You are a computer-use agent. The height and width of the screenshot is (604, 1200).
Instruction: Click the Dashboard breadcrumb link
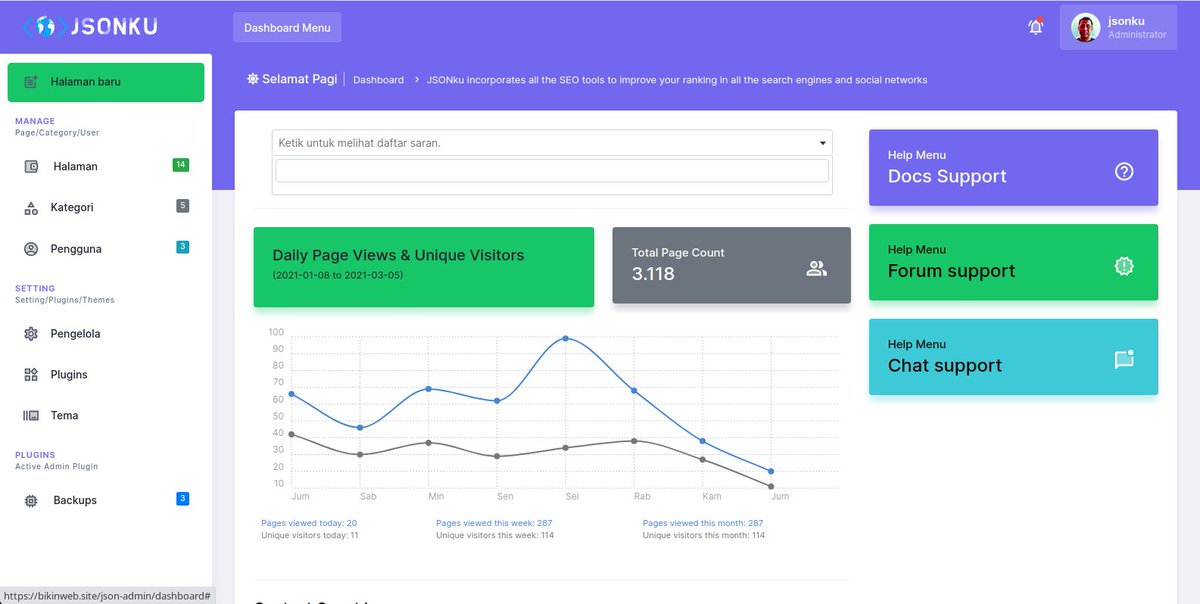(x=378, y=80)
